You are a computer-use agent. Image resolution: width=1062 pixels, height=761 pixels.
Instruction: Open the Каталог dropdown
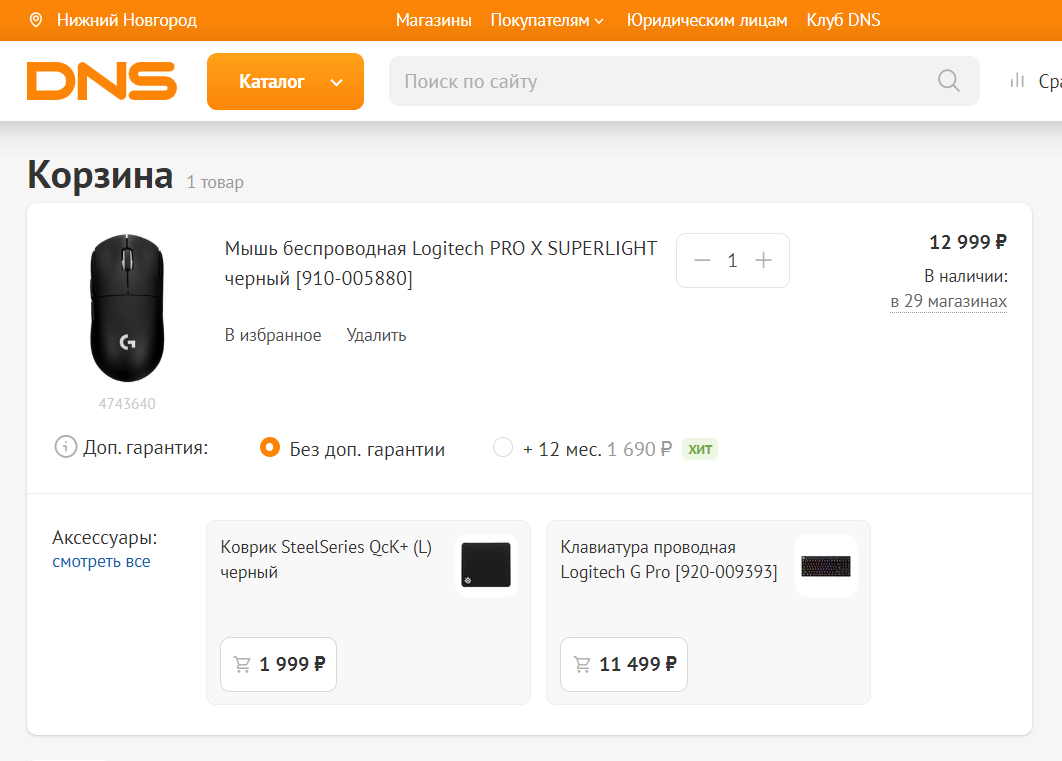click(x=285, y=81)
